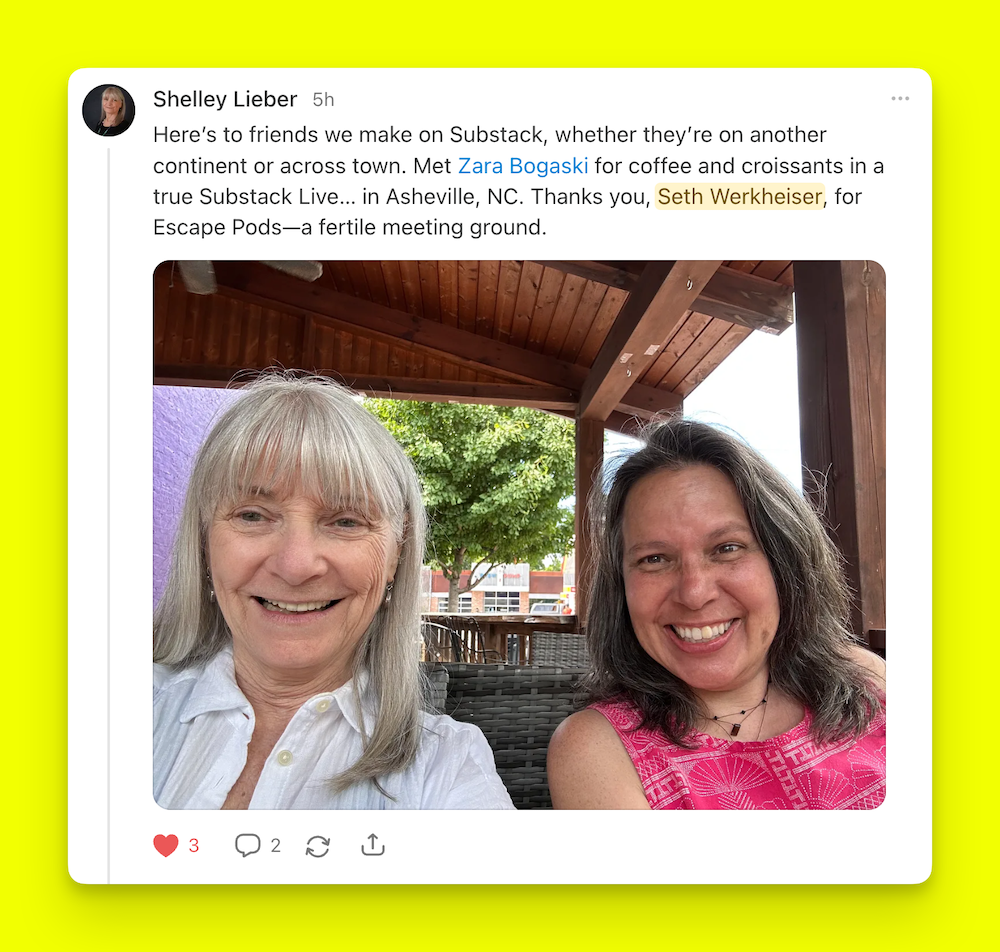Screen dimensions: 1000x952
Task: Click the yellow background outside the card
Action: 500,32
